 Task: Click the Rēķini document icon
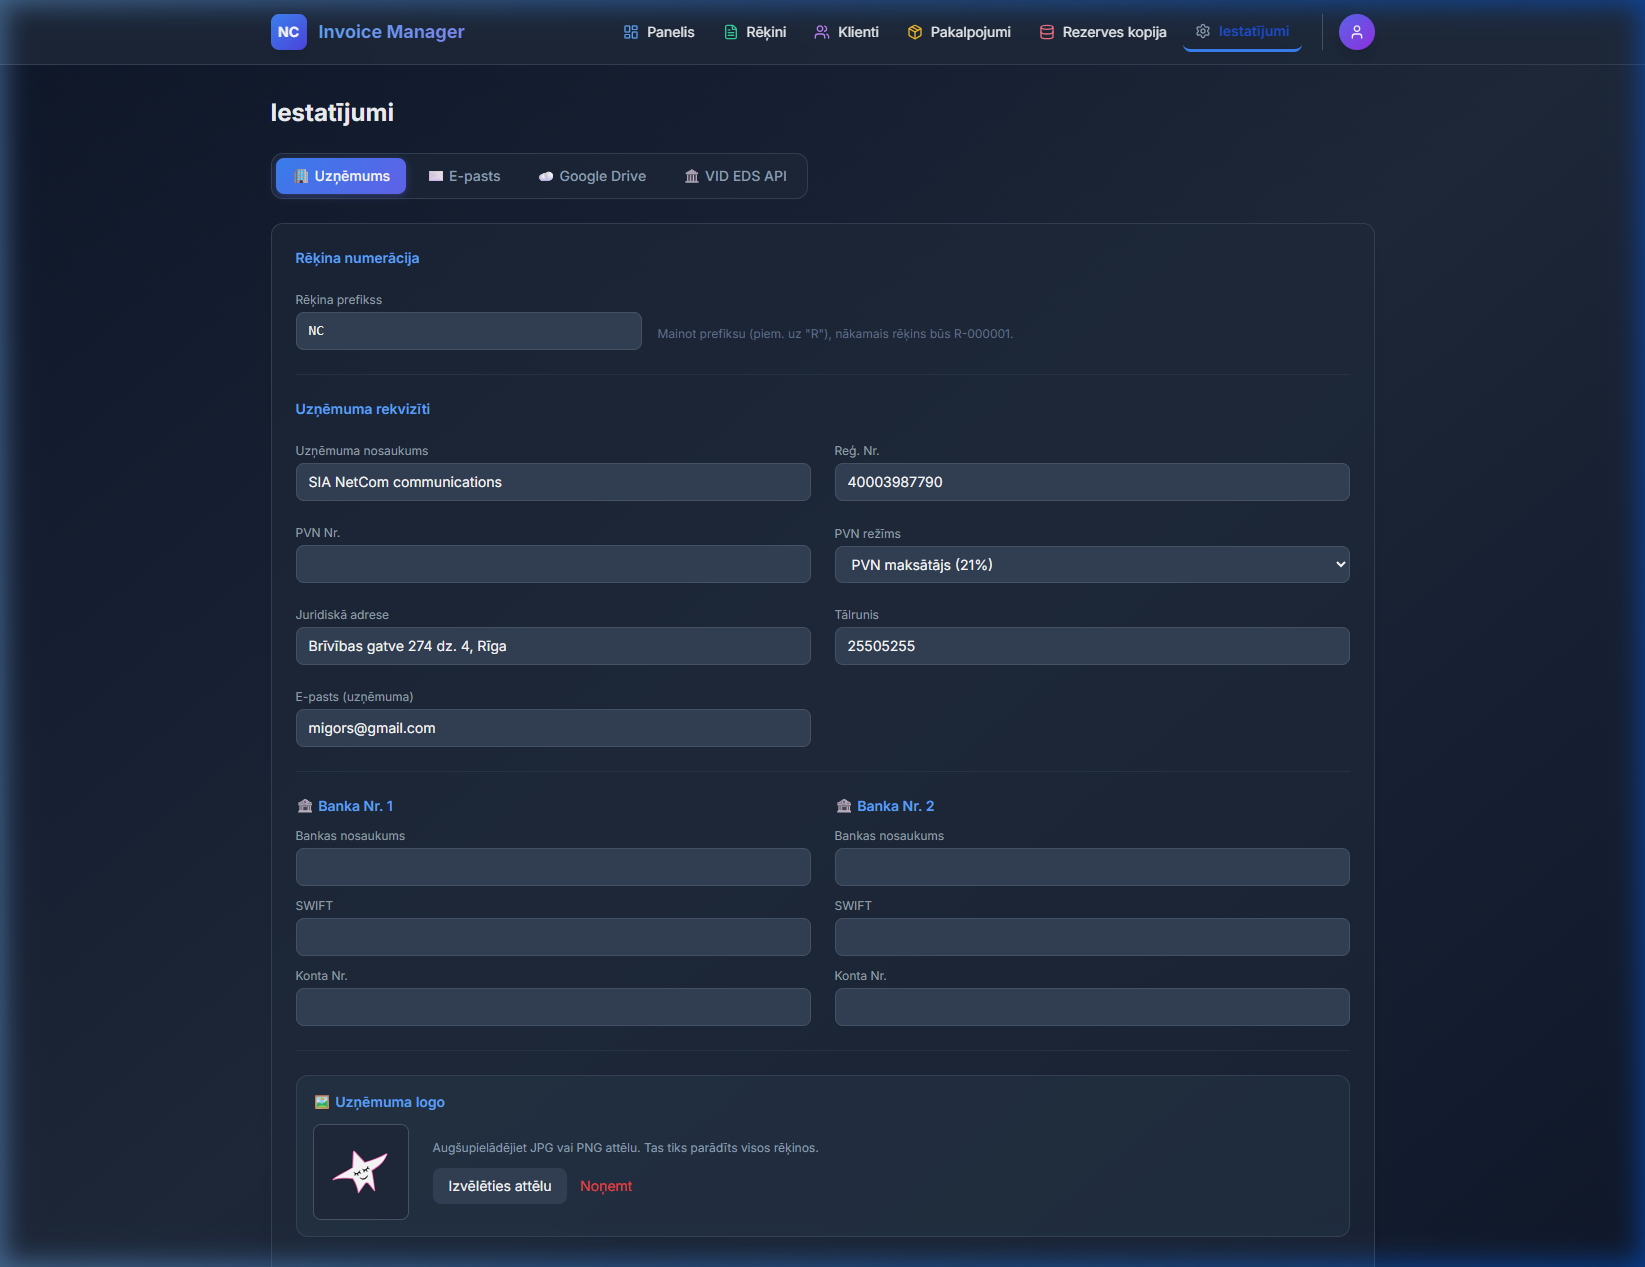point(731,32)
